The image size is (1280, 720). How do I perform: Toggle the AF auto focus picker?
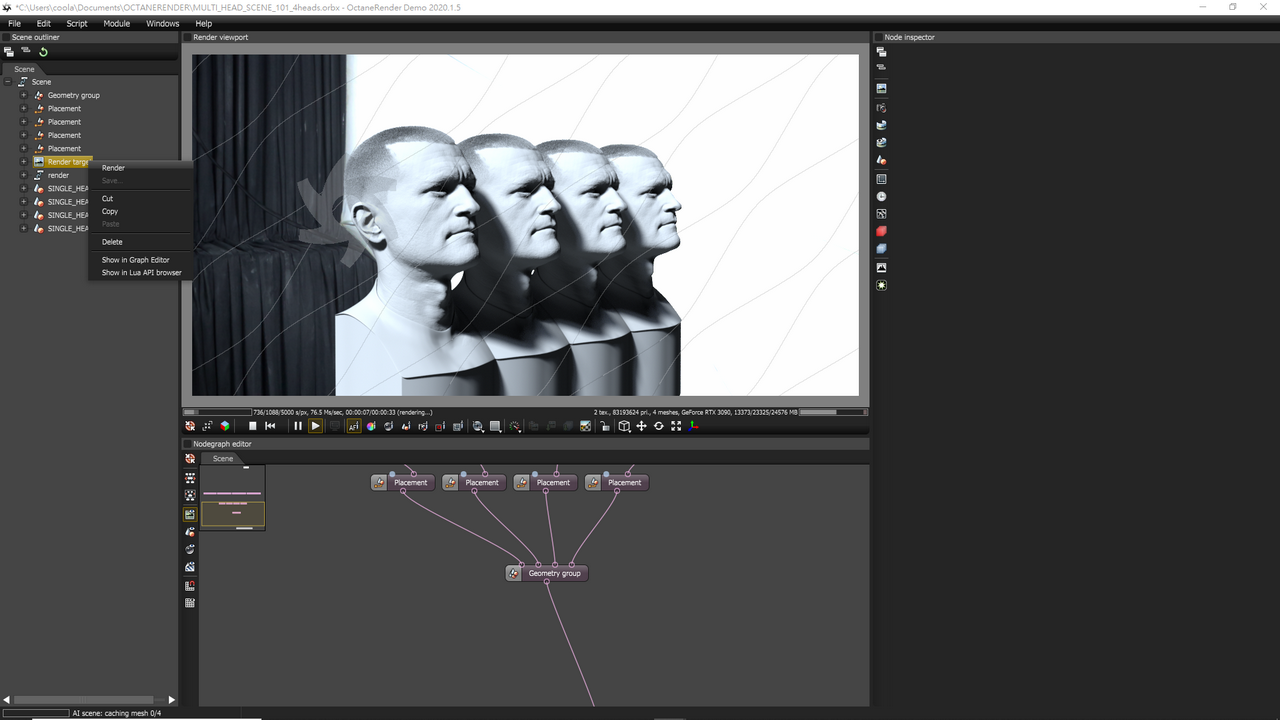(354, 426)
